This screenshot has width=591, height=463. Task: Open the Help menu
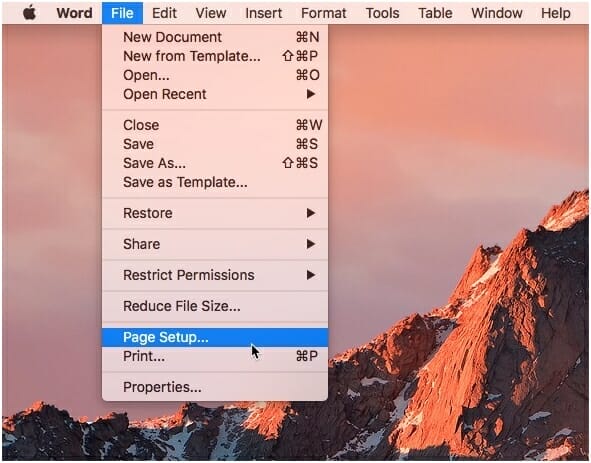pyautogui.click(x=556, y=13)
